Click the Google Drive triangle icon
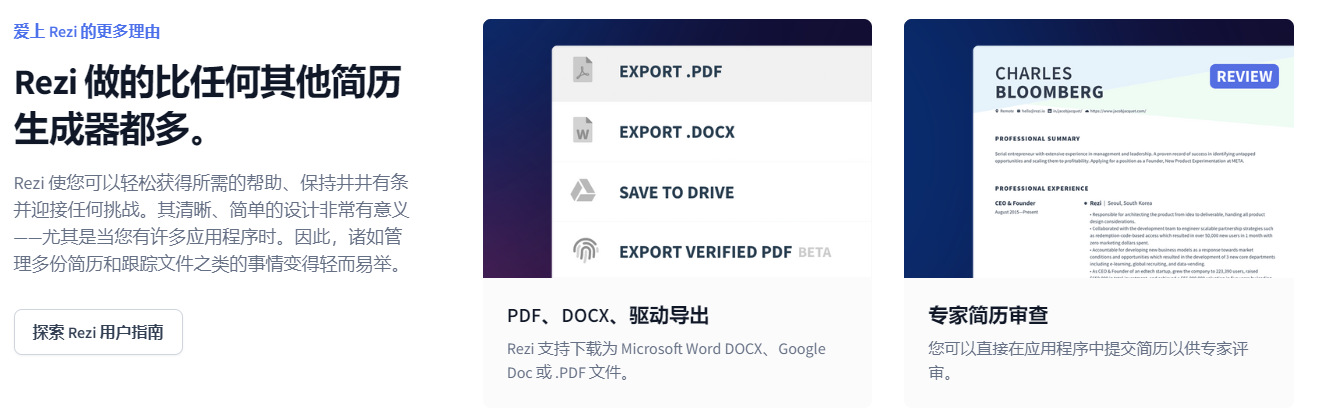Screen dimensions: 1326x413 click(x=583, y=191)
